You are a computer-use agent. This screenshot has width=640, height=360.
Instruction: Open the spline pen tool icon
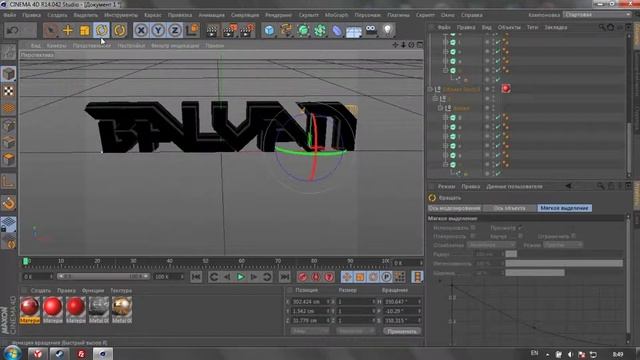(x=286, y=30)
